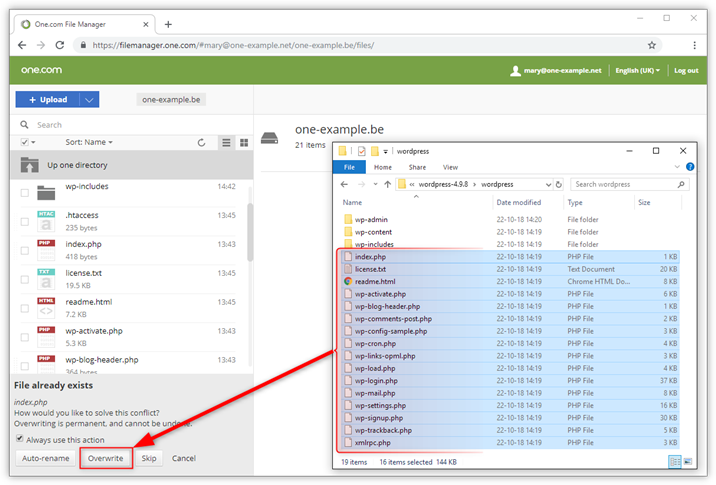Expand the Explorer address bar history dropdown

(x=548, y=185)
